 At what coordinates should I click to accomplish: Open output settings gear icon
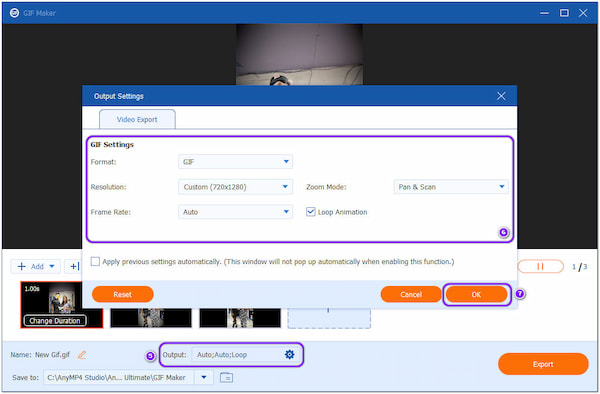coord(289,355)
